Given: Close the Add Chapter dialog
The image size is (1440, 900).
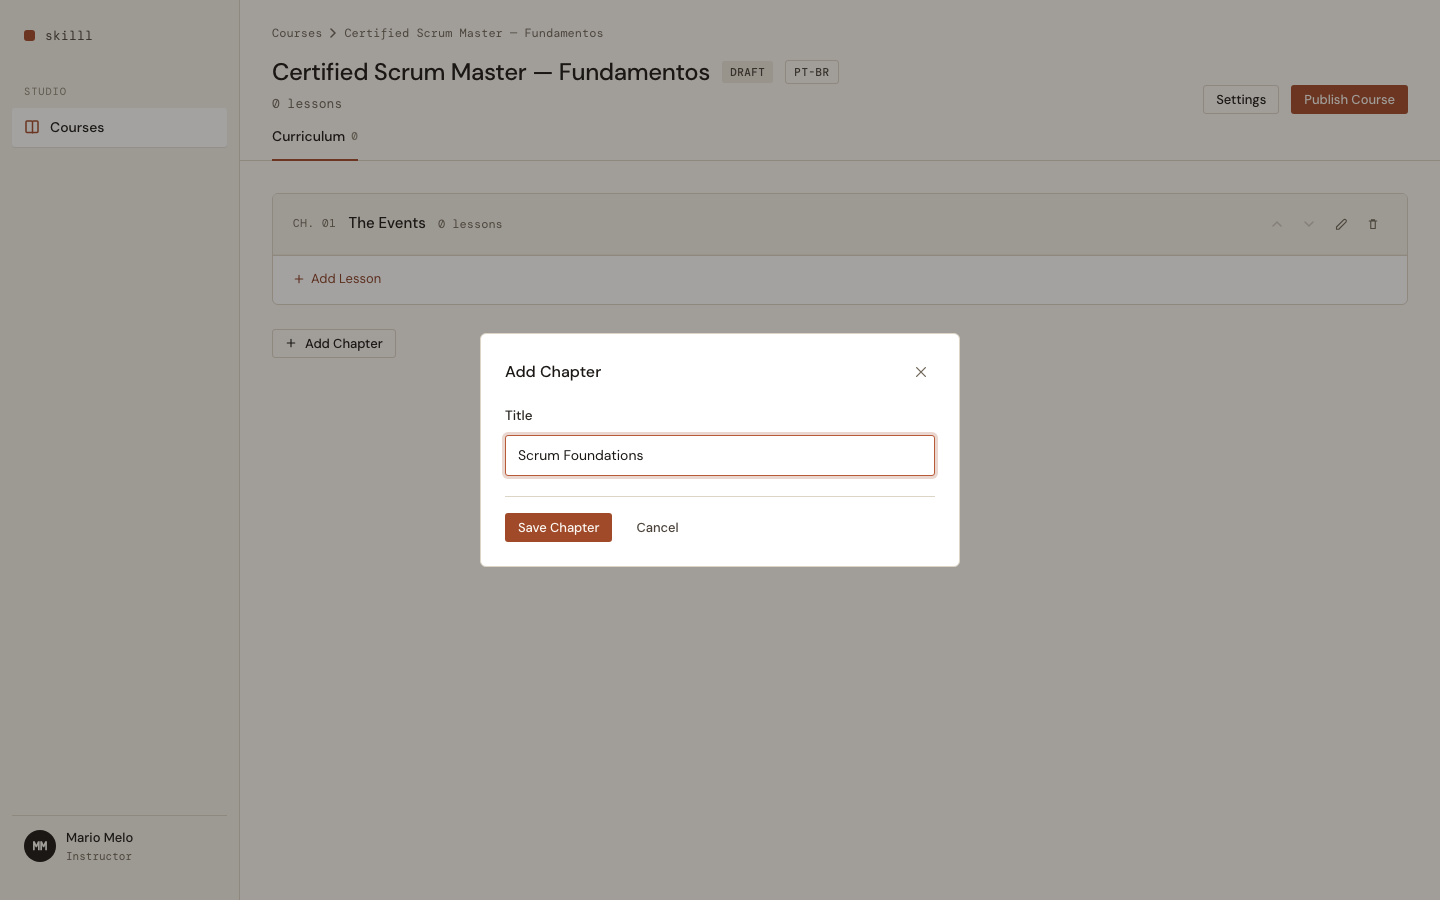Looking at the screenshot, I should point(921,372).
